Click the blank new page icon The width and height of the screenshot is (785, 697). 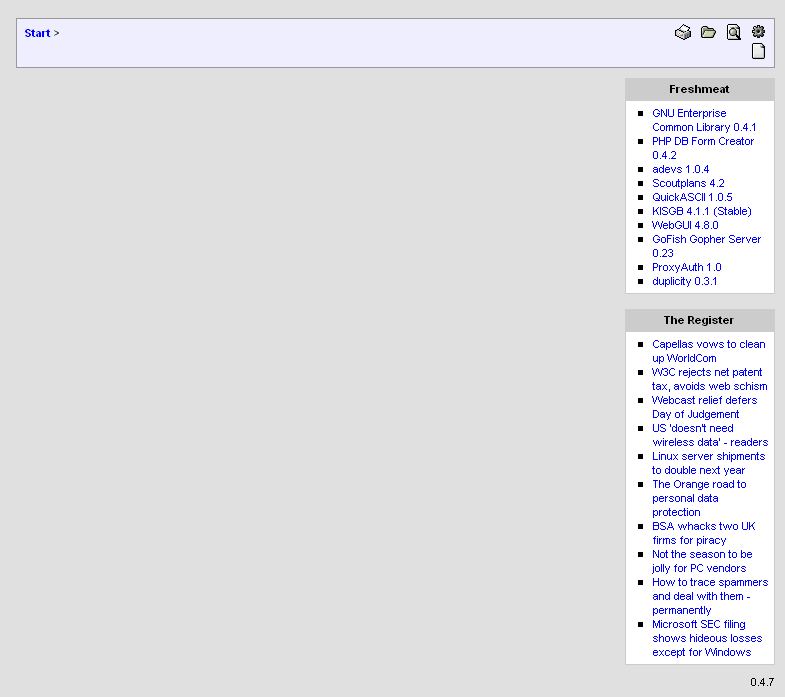click(x=758, y=51)
